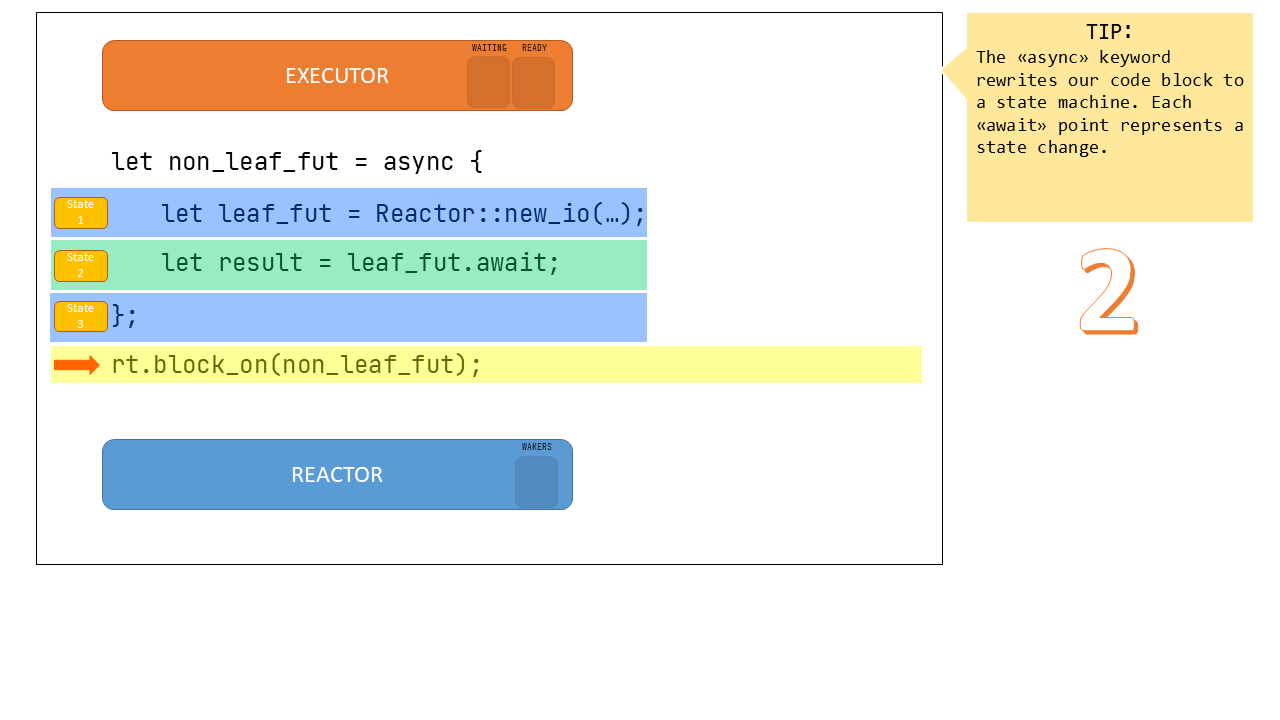Viewport: 1280px width, 720px height.
Task: Select the State 3 badge
Action: [x=81, y=316]
